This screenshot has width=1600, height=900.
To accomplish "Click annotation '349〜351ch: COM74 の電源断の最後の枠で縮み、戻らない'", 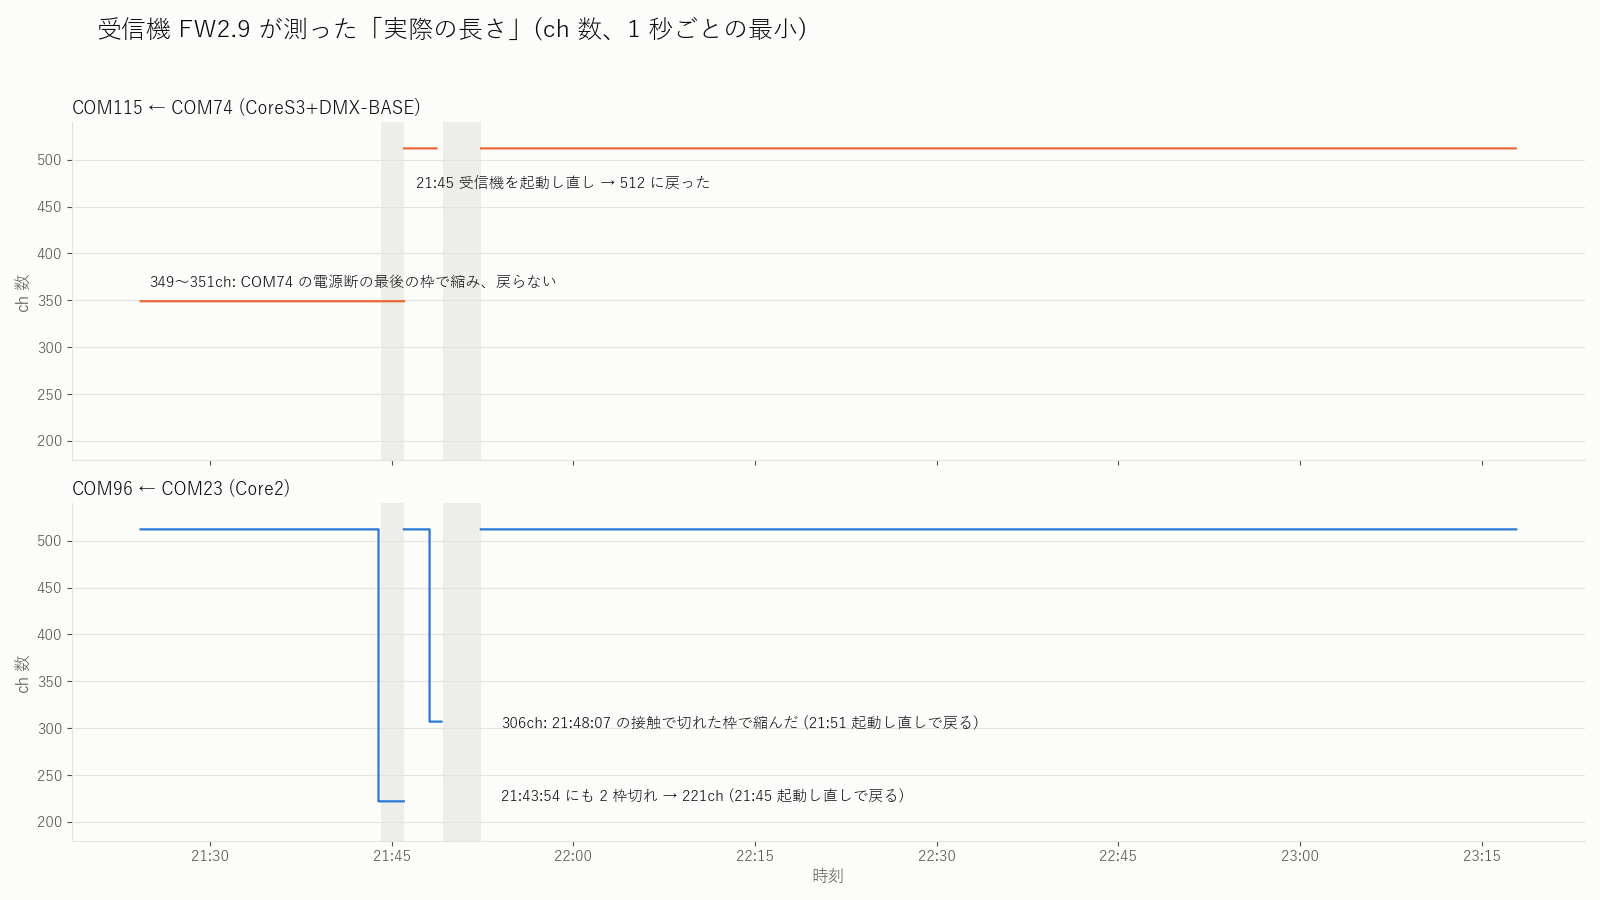I will point(353,282).
